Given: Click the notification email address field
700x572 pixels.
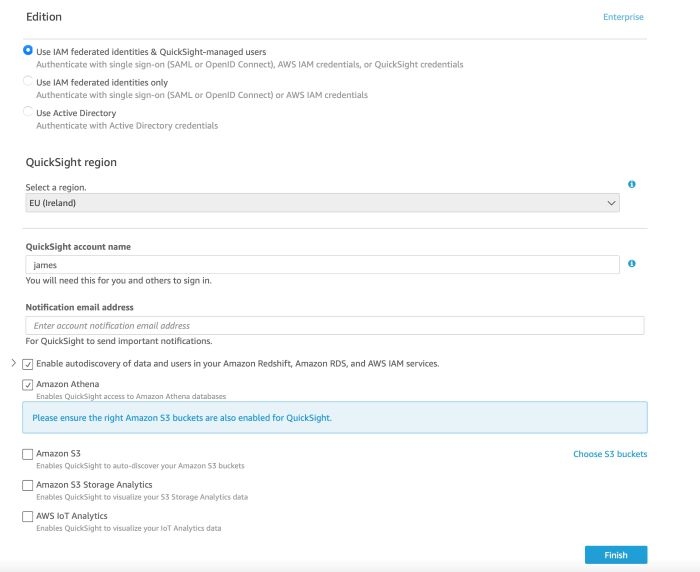Looking at the screenshot, I should [x=334, y=326].
